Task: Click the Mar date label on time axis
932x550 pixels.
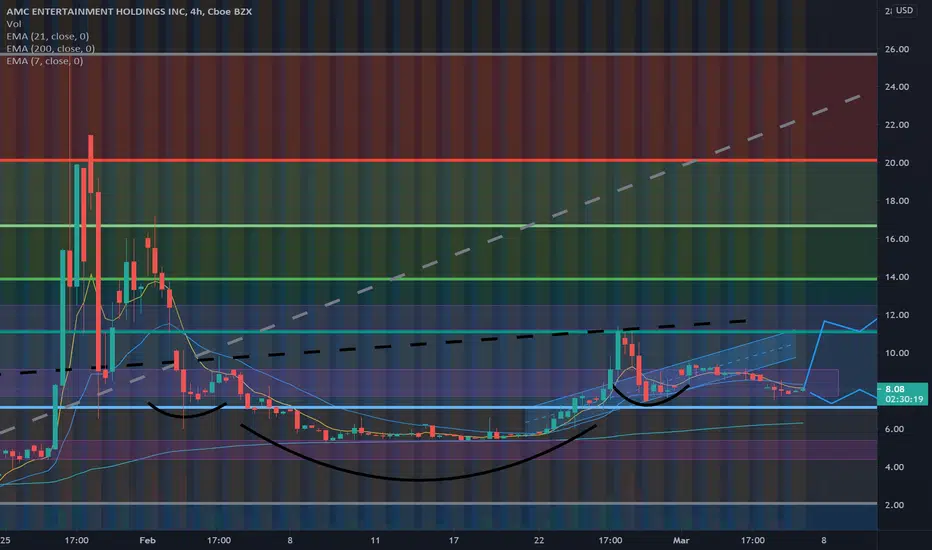Action: click(681, 540)
